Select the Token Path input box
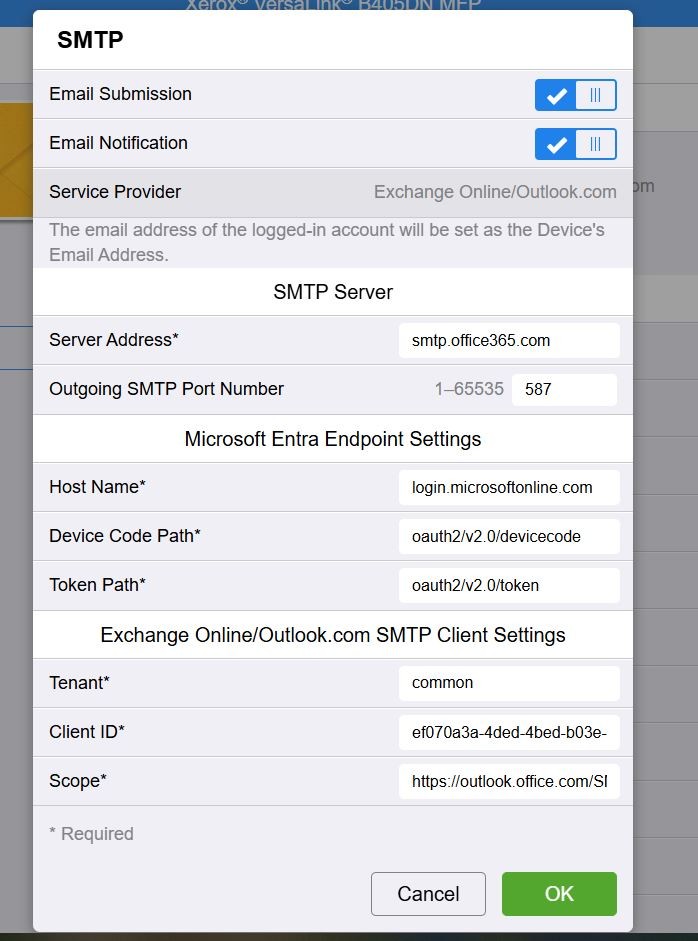The height and width of the screenshot is (941, 698). (x=508, y=585)
